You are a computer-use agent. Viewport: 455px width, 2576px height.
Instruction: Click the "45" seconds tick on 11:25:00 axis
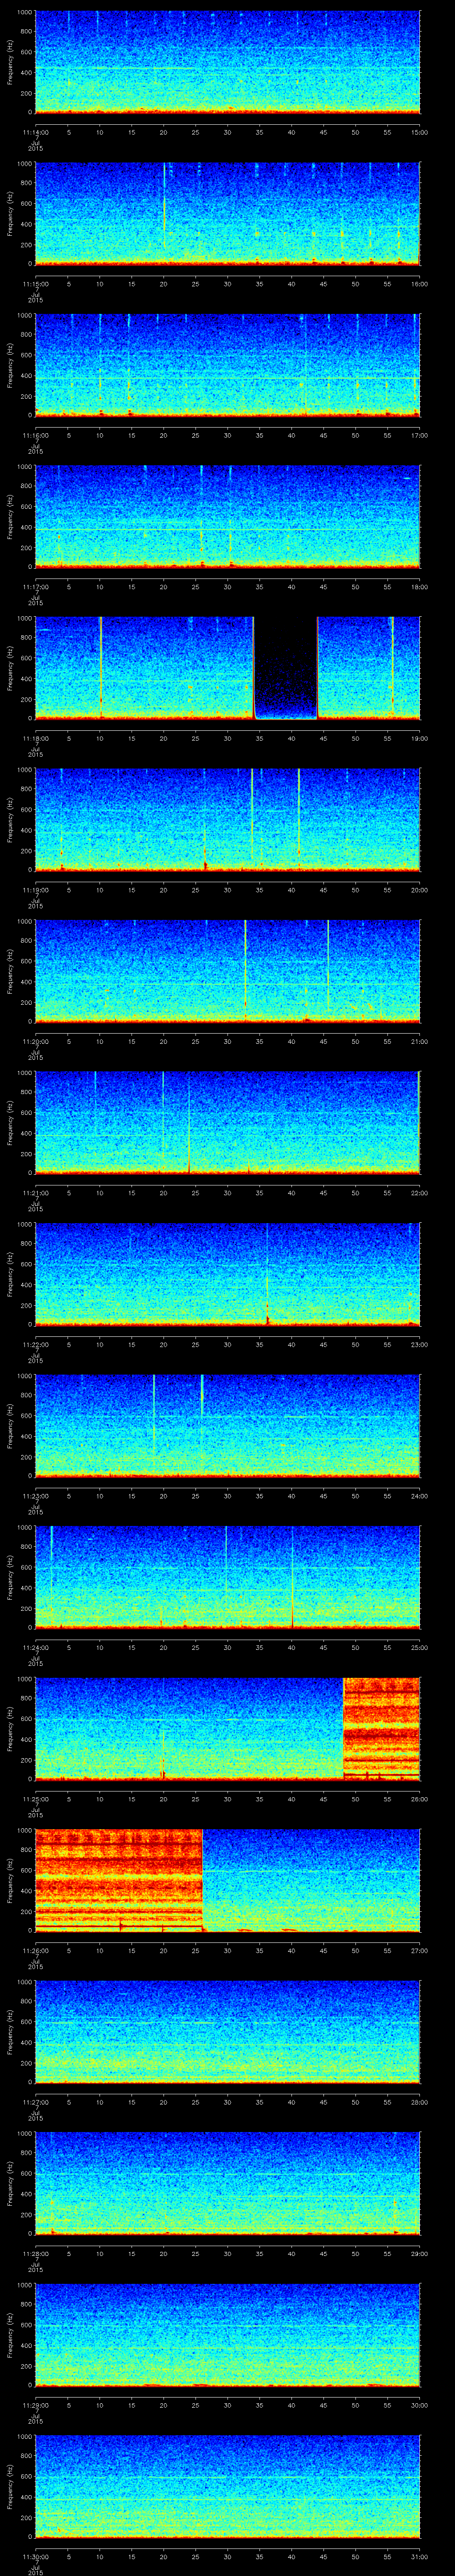[x=323, y=1799]
